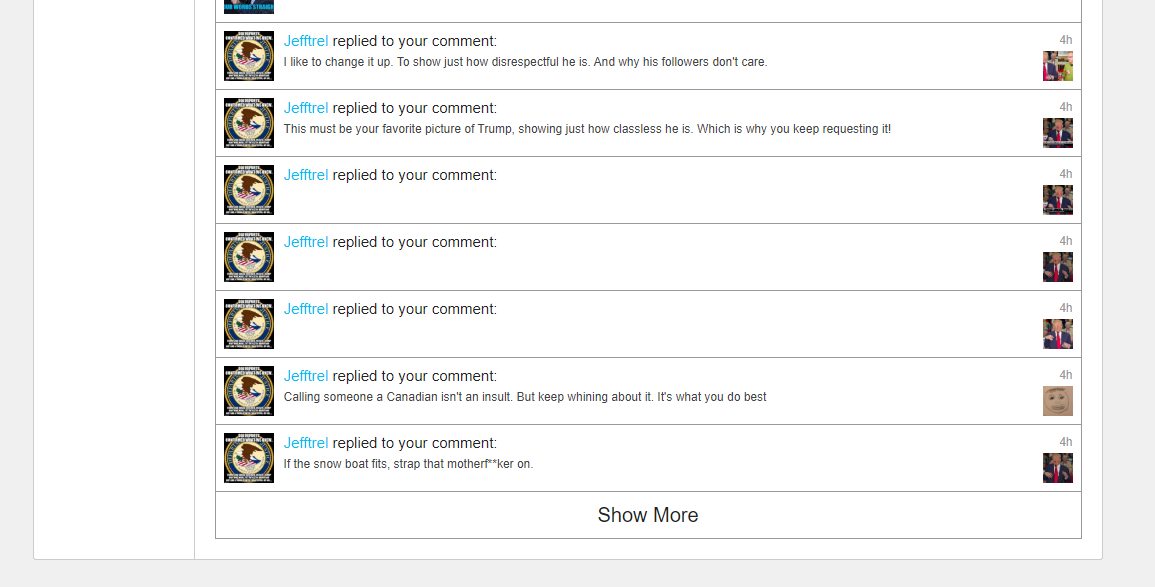Open first empty Jefftrel reply notification
Image resolution: width=1155 pixels, height=587 pixels.
point(648,190)
